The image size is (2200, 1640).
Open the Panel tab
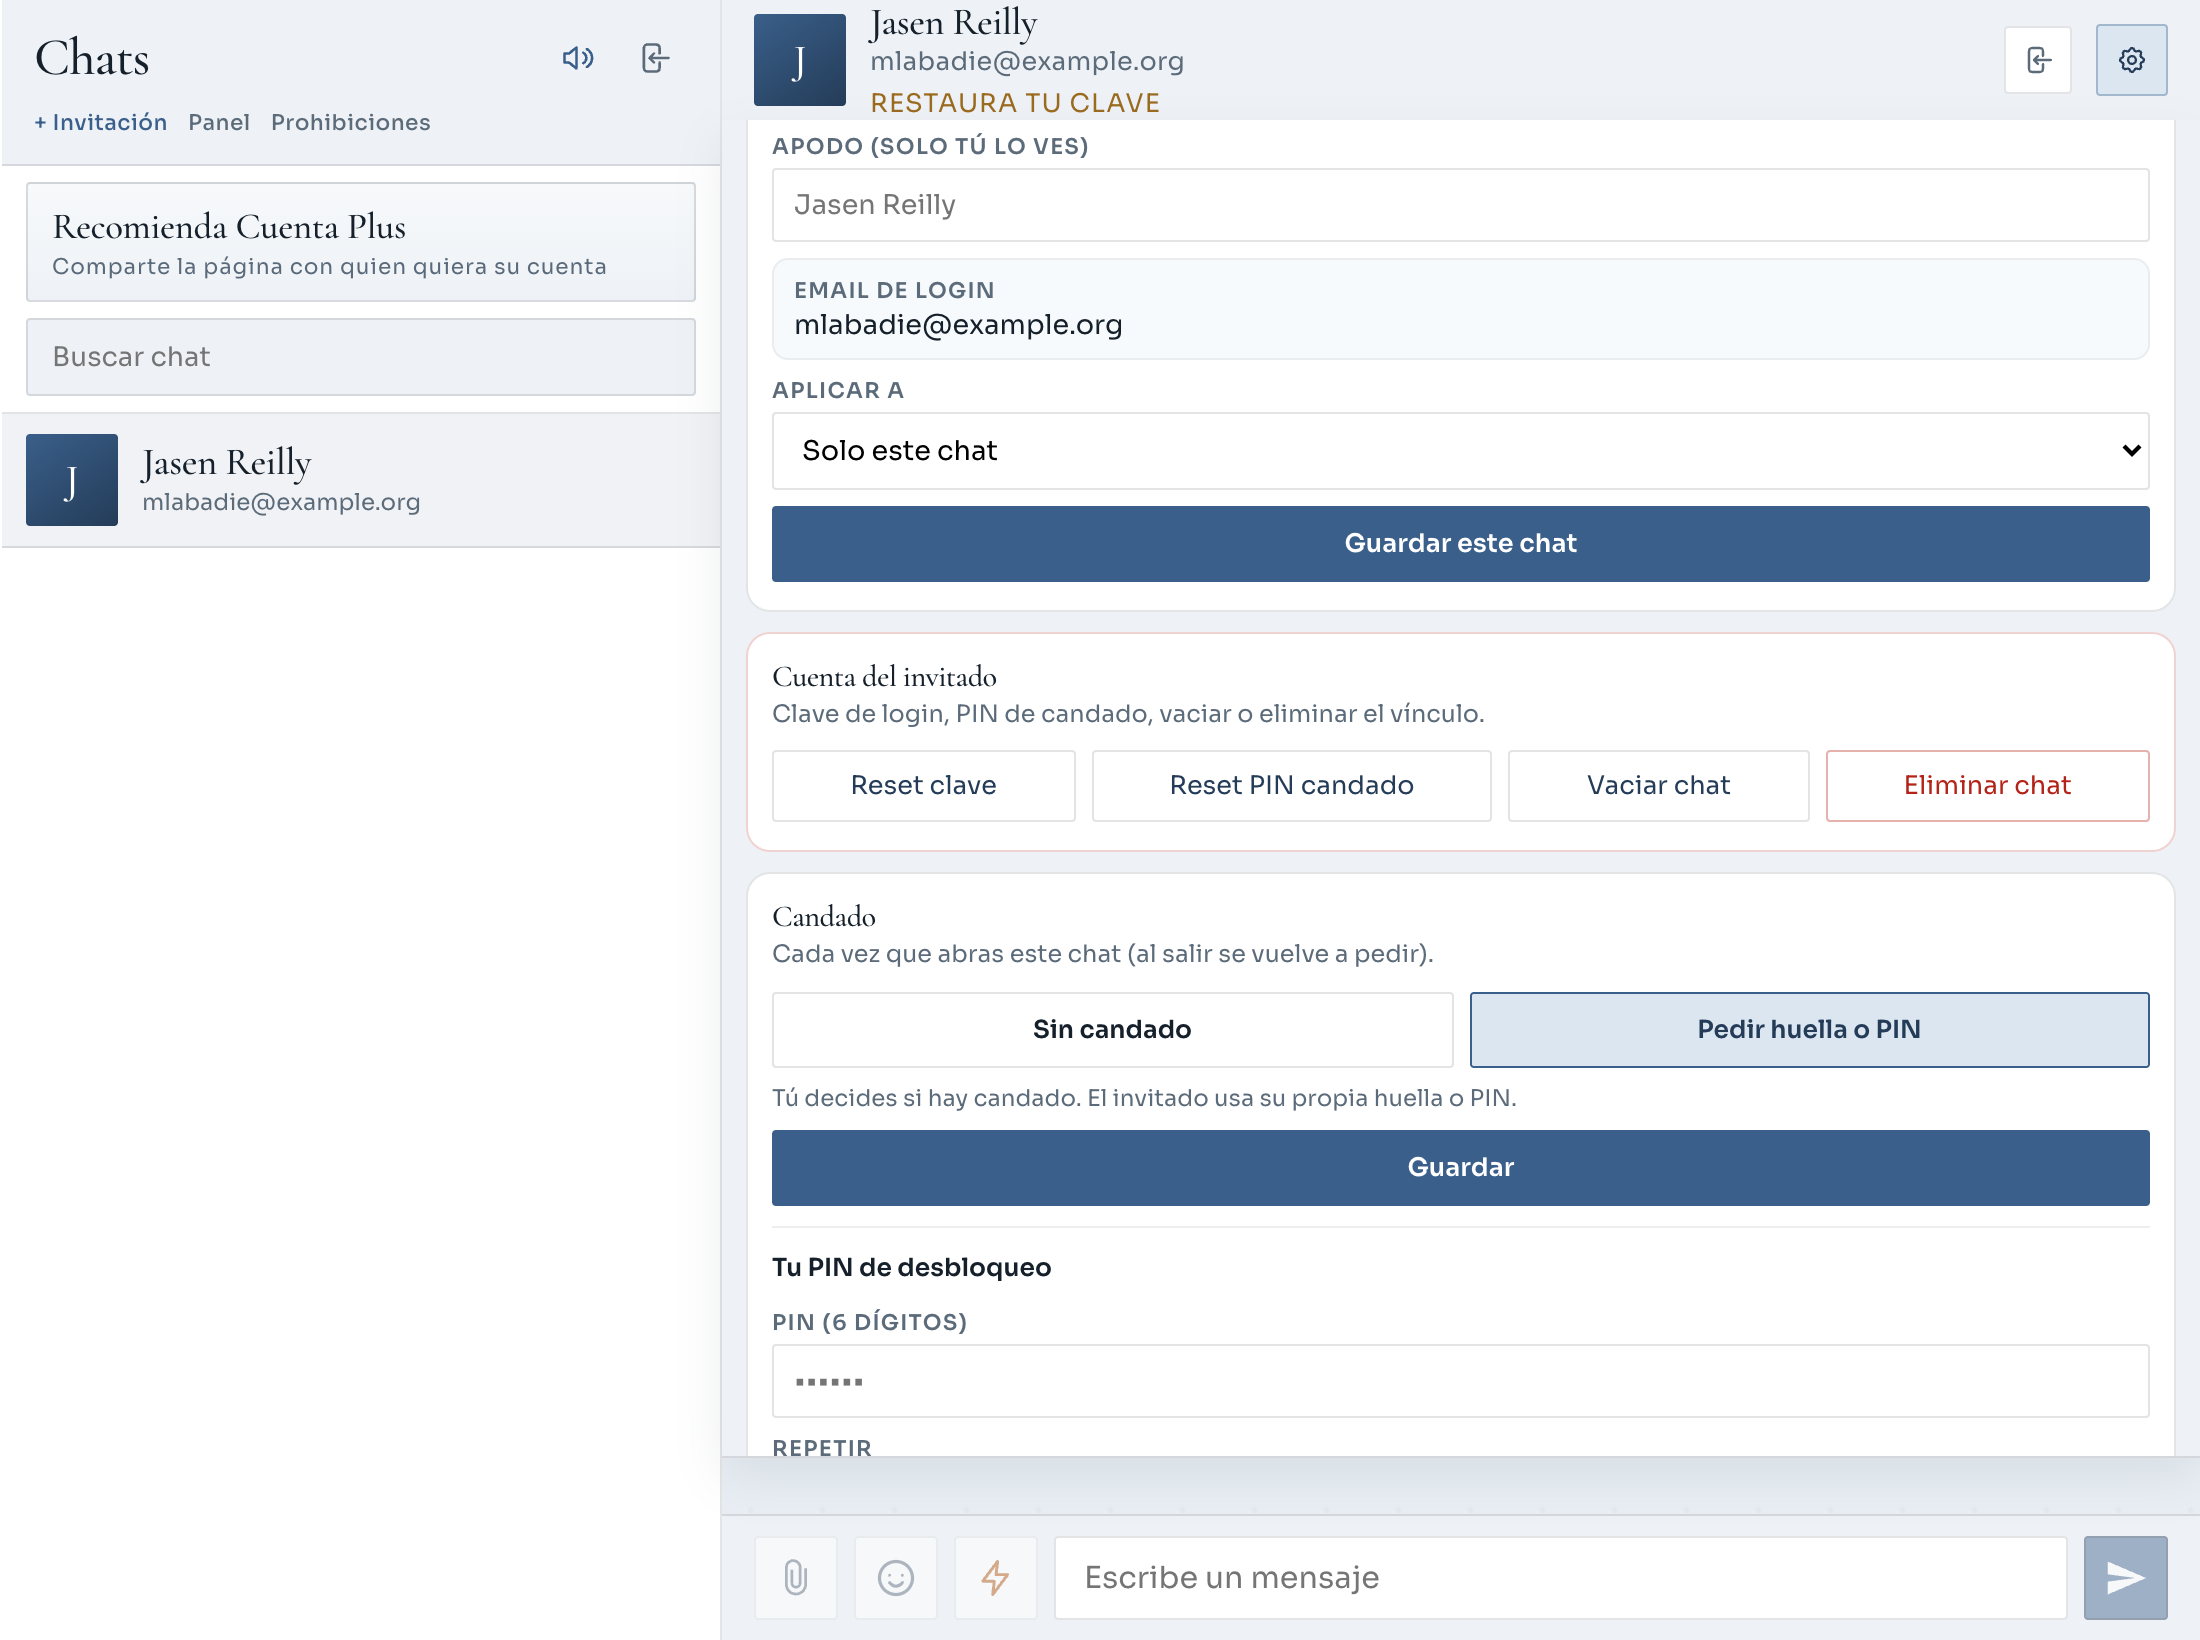pos(219,122)
